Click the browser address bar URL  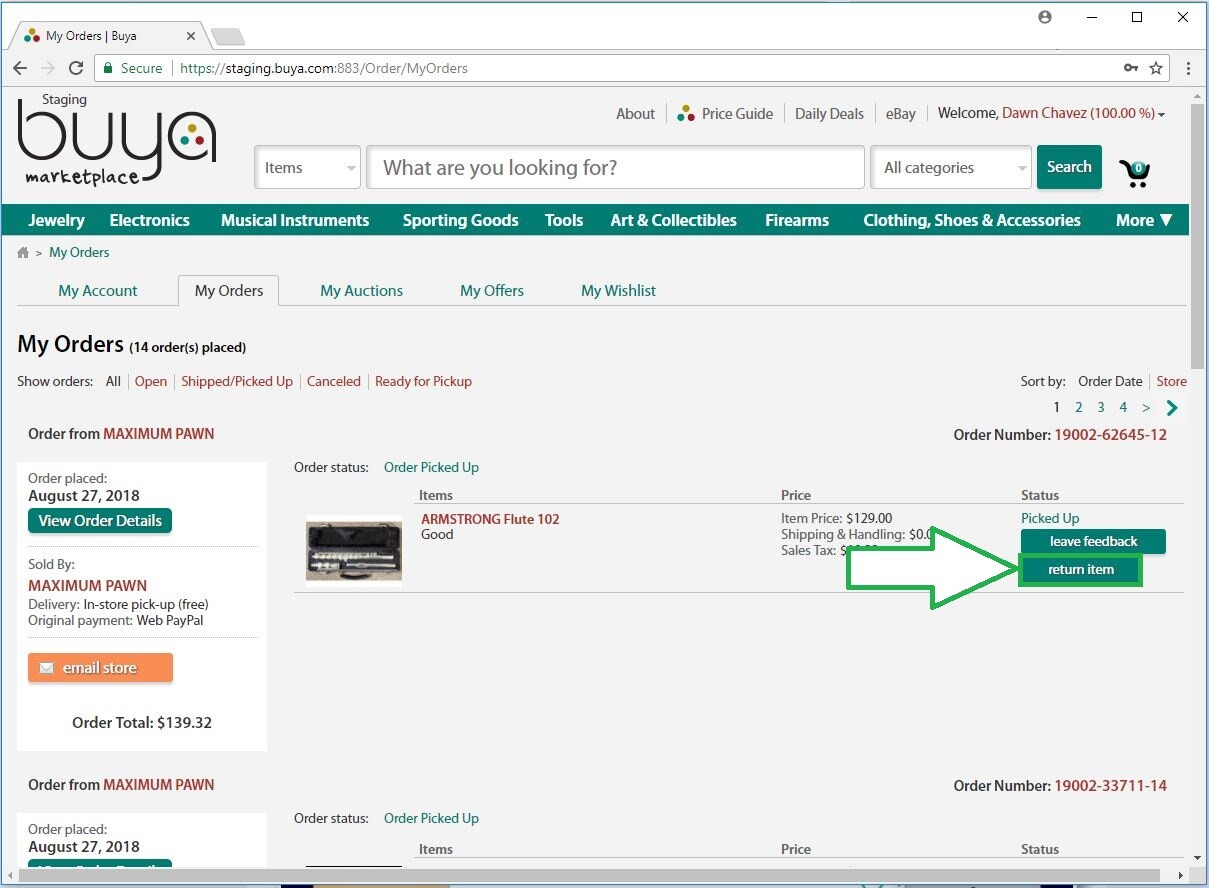[324, 68]
